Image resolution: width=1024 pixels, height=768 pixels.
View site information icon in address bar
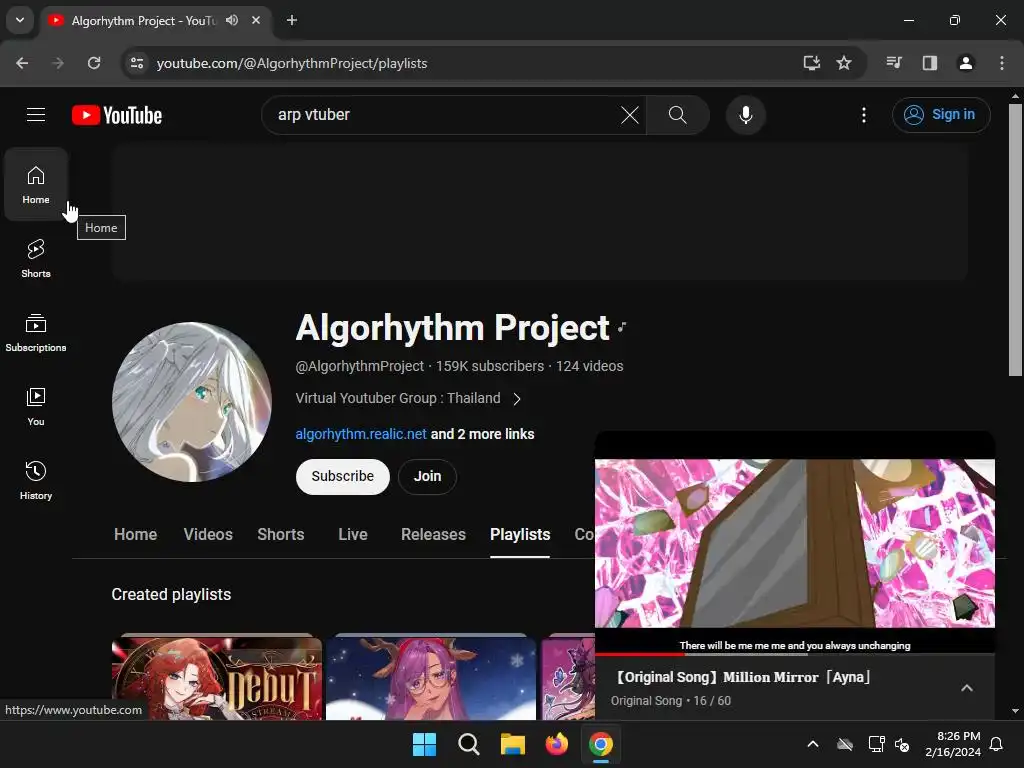click(x=136, y=63)
